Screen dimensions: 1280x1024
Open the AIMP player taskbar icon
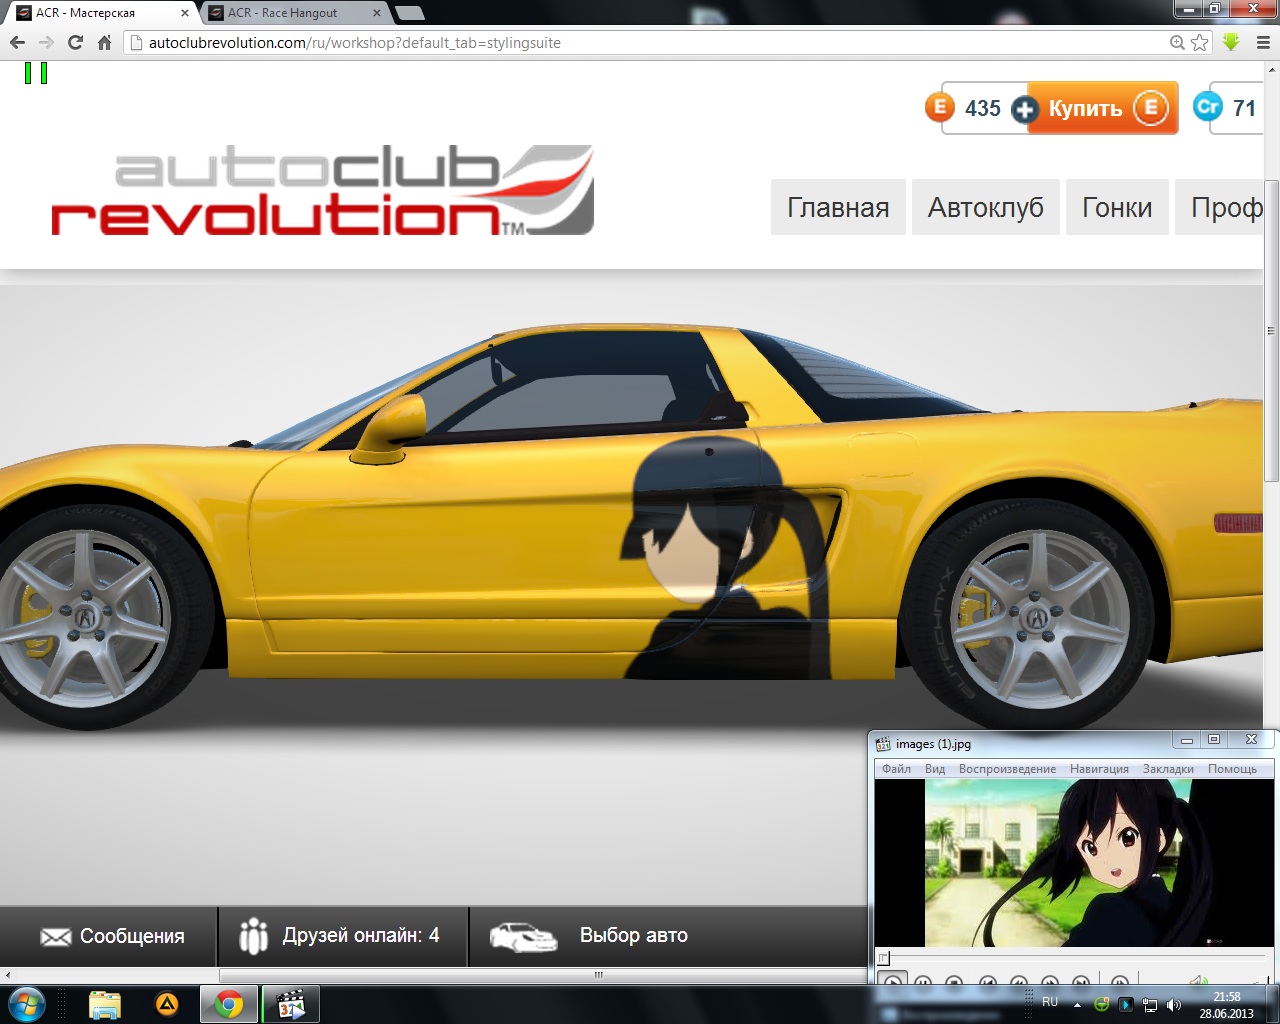tap(167, 1004)
